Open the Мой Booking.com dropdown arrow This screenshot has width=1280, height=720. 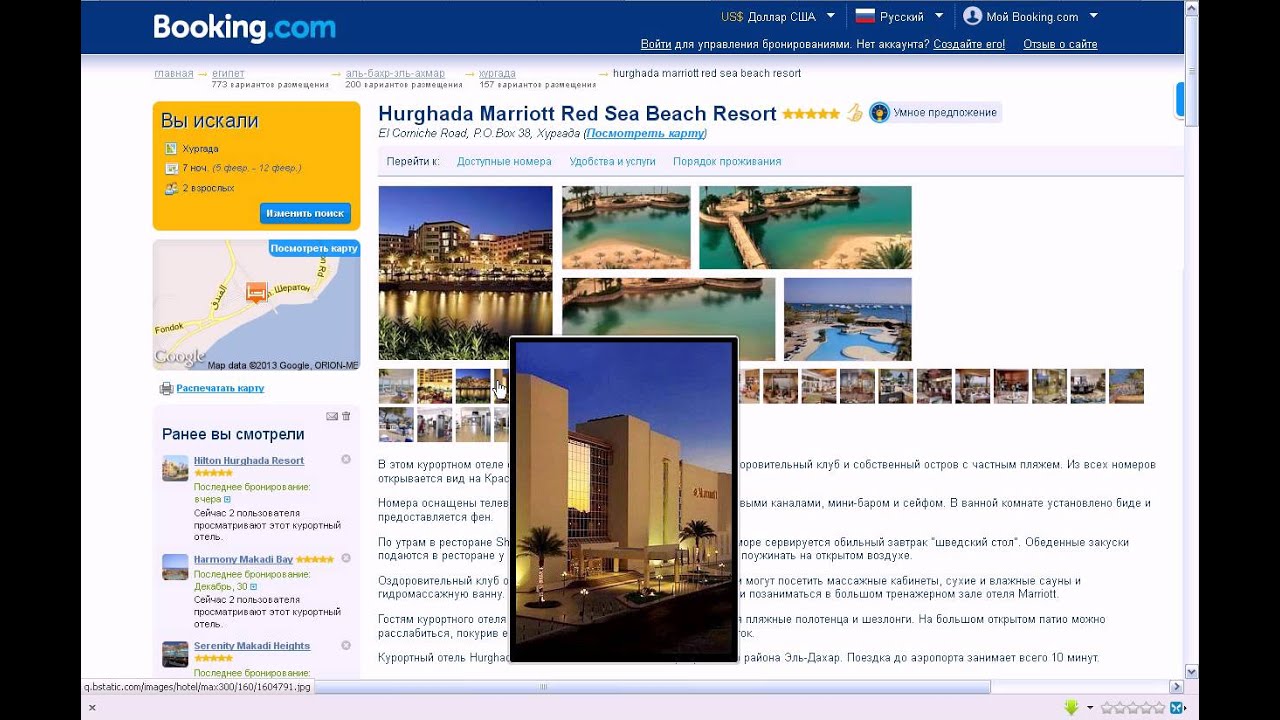[x=1093, y=16]
